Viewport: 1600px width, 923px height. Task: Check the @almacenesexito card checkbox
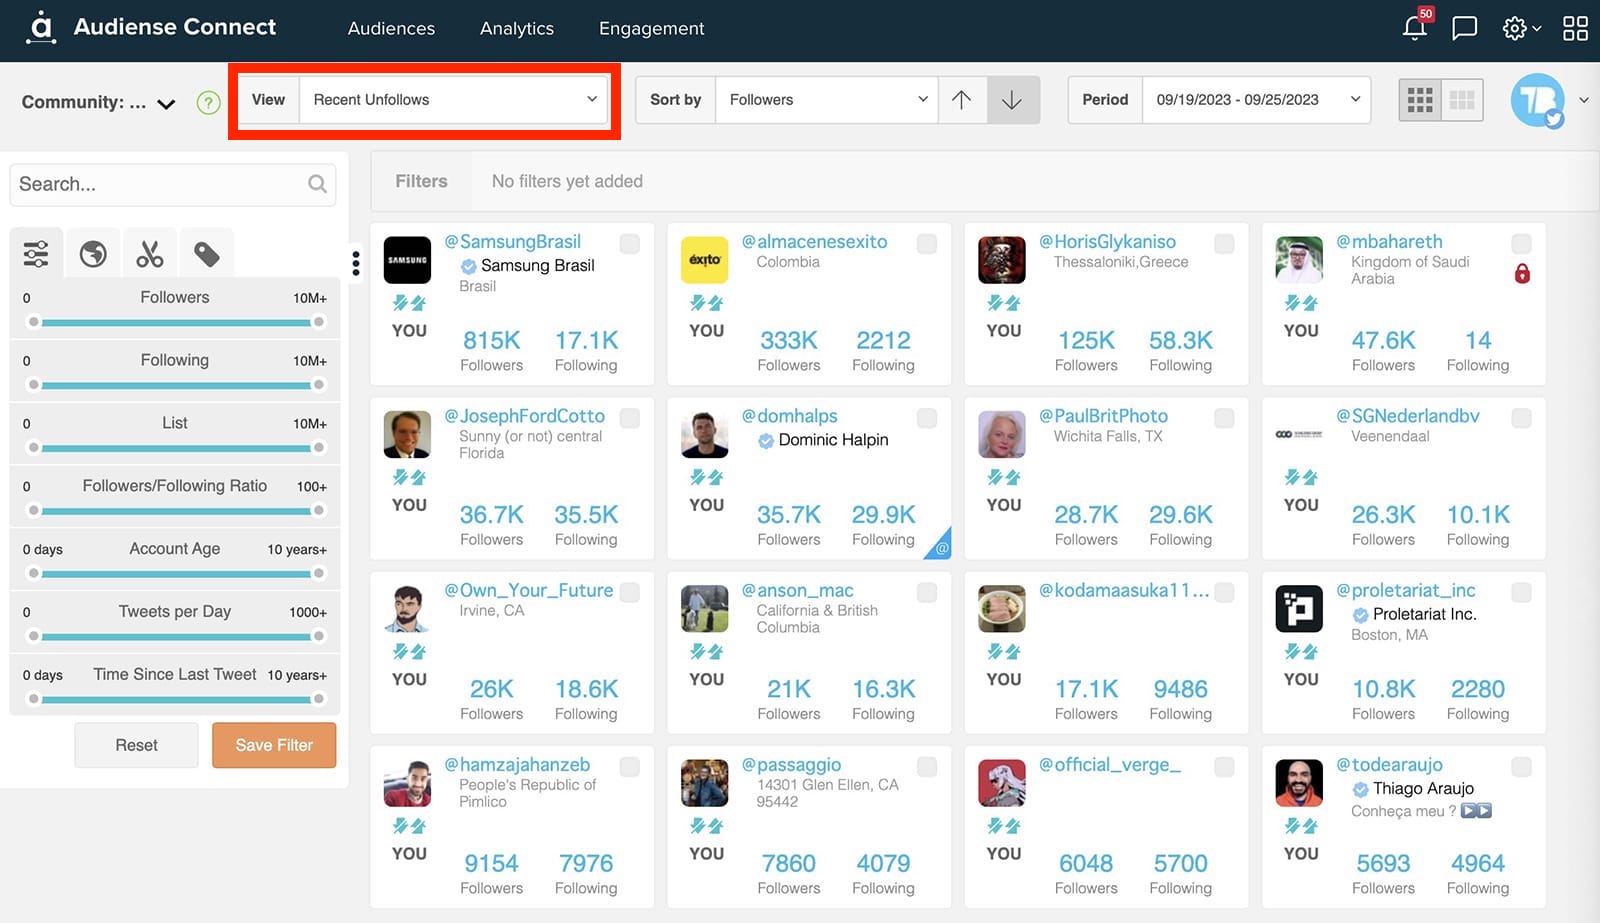coord(927,243)
